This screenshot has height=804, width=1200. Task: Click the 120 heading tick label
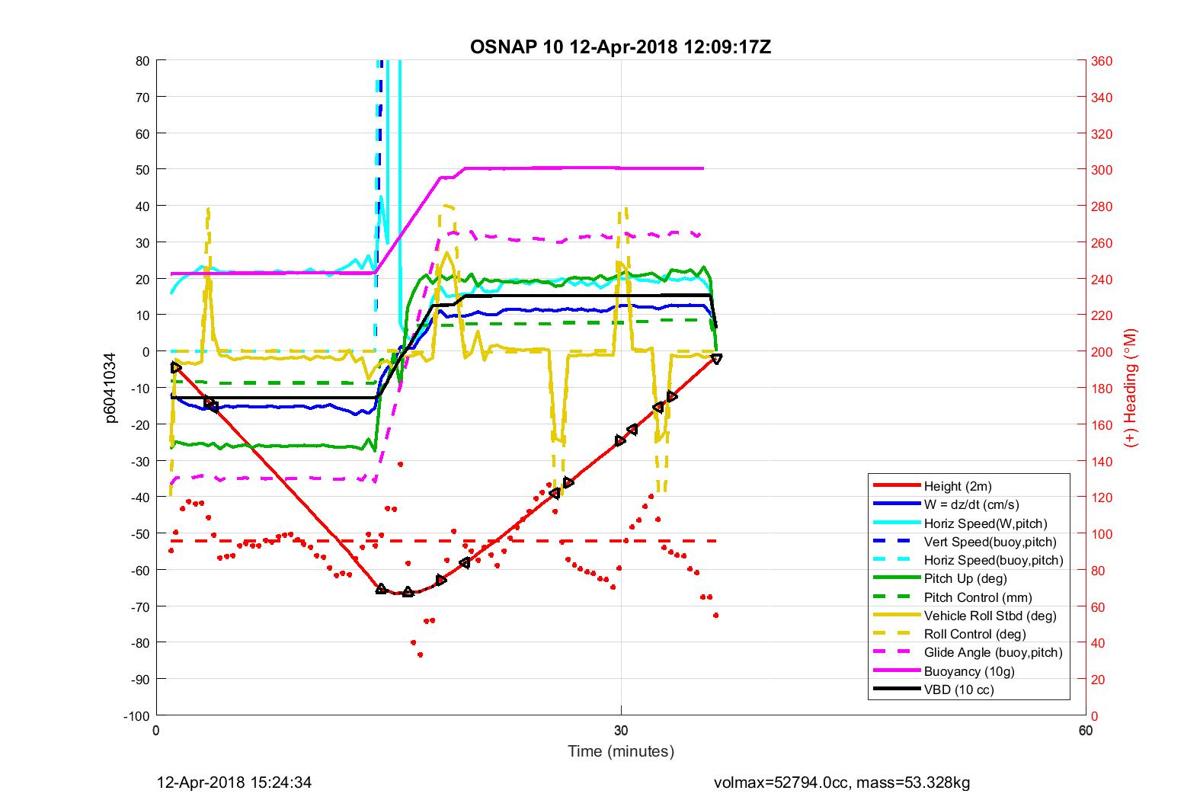point(1103,498)
